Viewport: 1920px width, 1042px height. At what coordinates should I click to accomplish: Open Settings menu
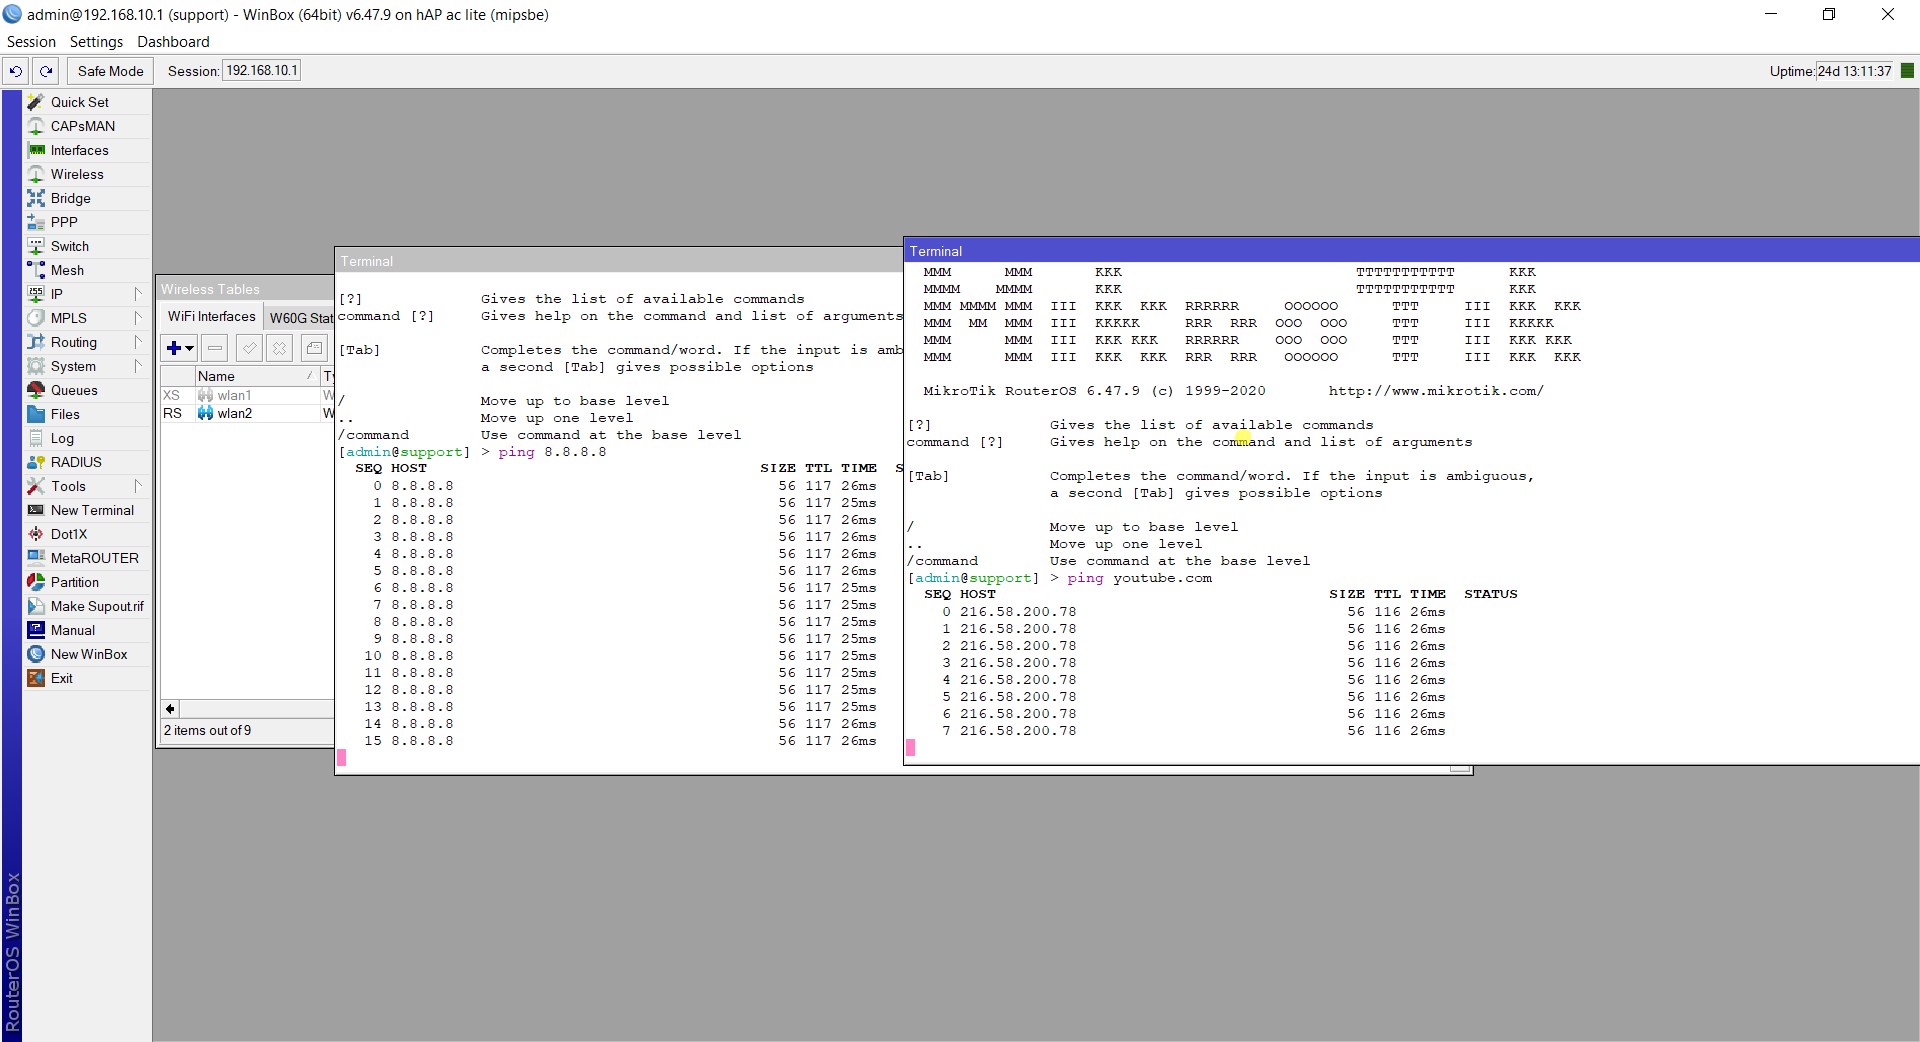click(96, 42)
